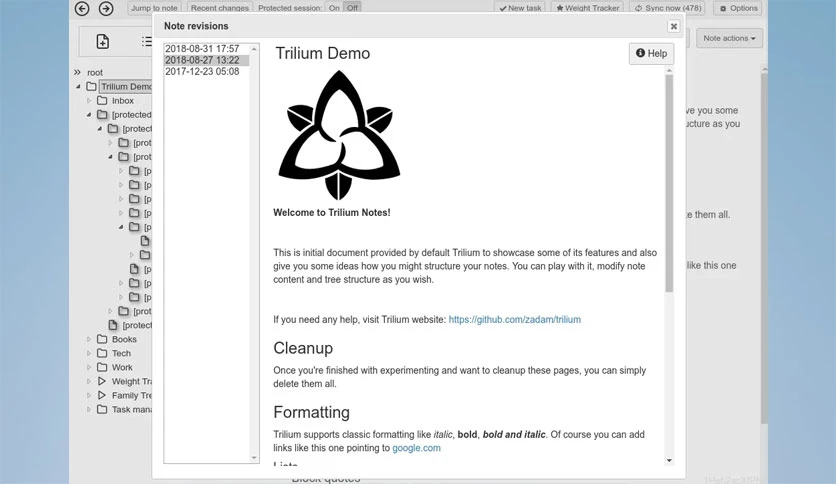
Task: Click the Inbox folder icon
Action: pyautogui.click(x=102, y=100)
